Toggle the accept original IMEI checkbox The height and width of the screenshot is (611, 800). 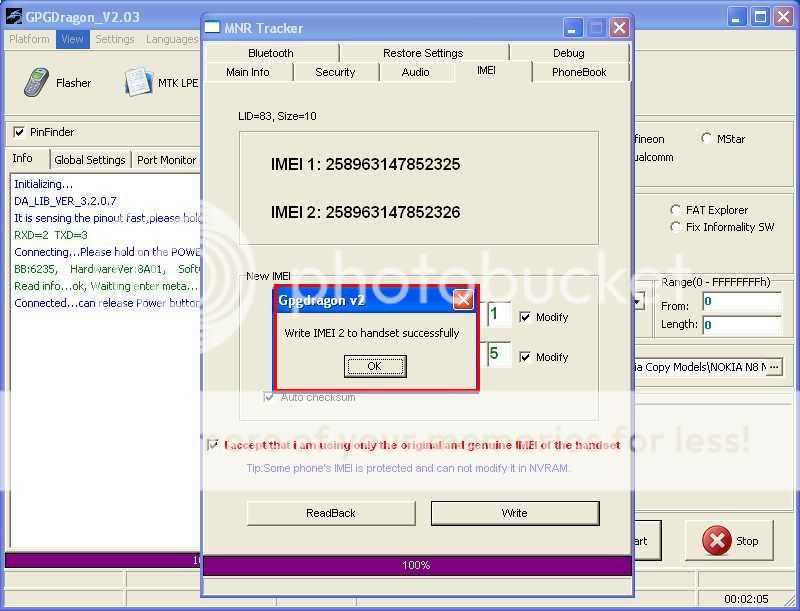click(x=213, y=445)
